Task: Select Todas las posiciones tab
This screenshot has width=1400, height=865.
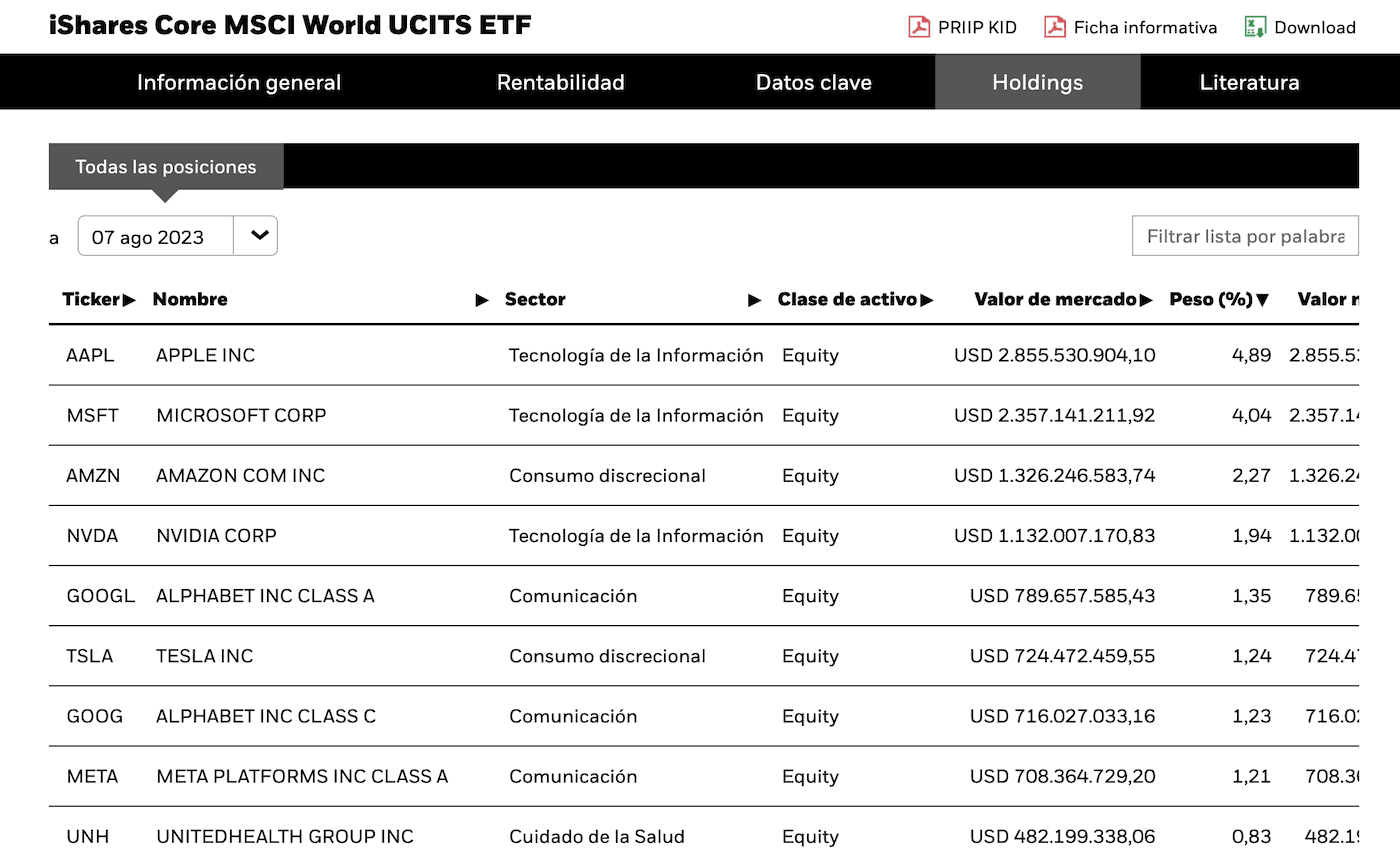Action: coord(166,167)
